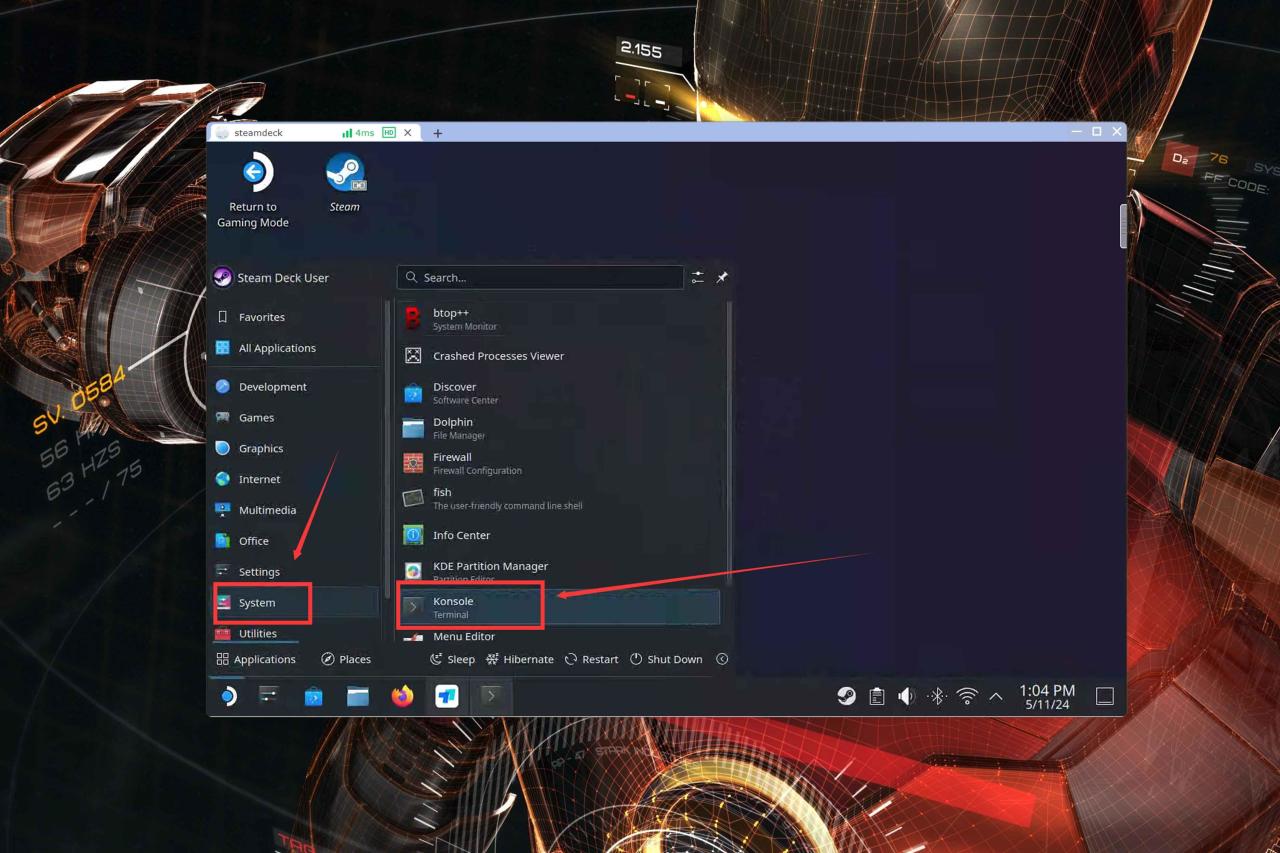Click the volume speaker tray icon
This screenshot has width=1280, height=853.
[x=907, y=696]
